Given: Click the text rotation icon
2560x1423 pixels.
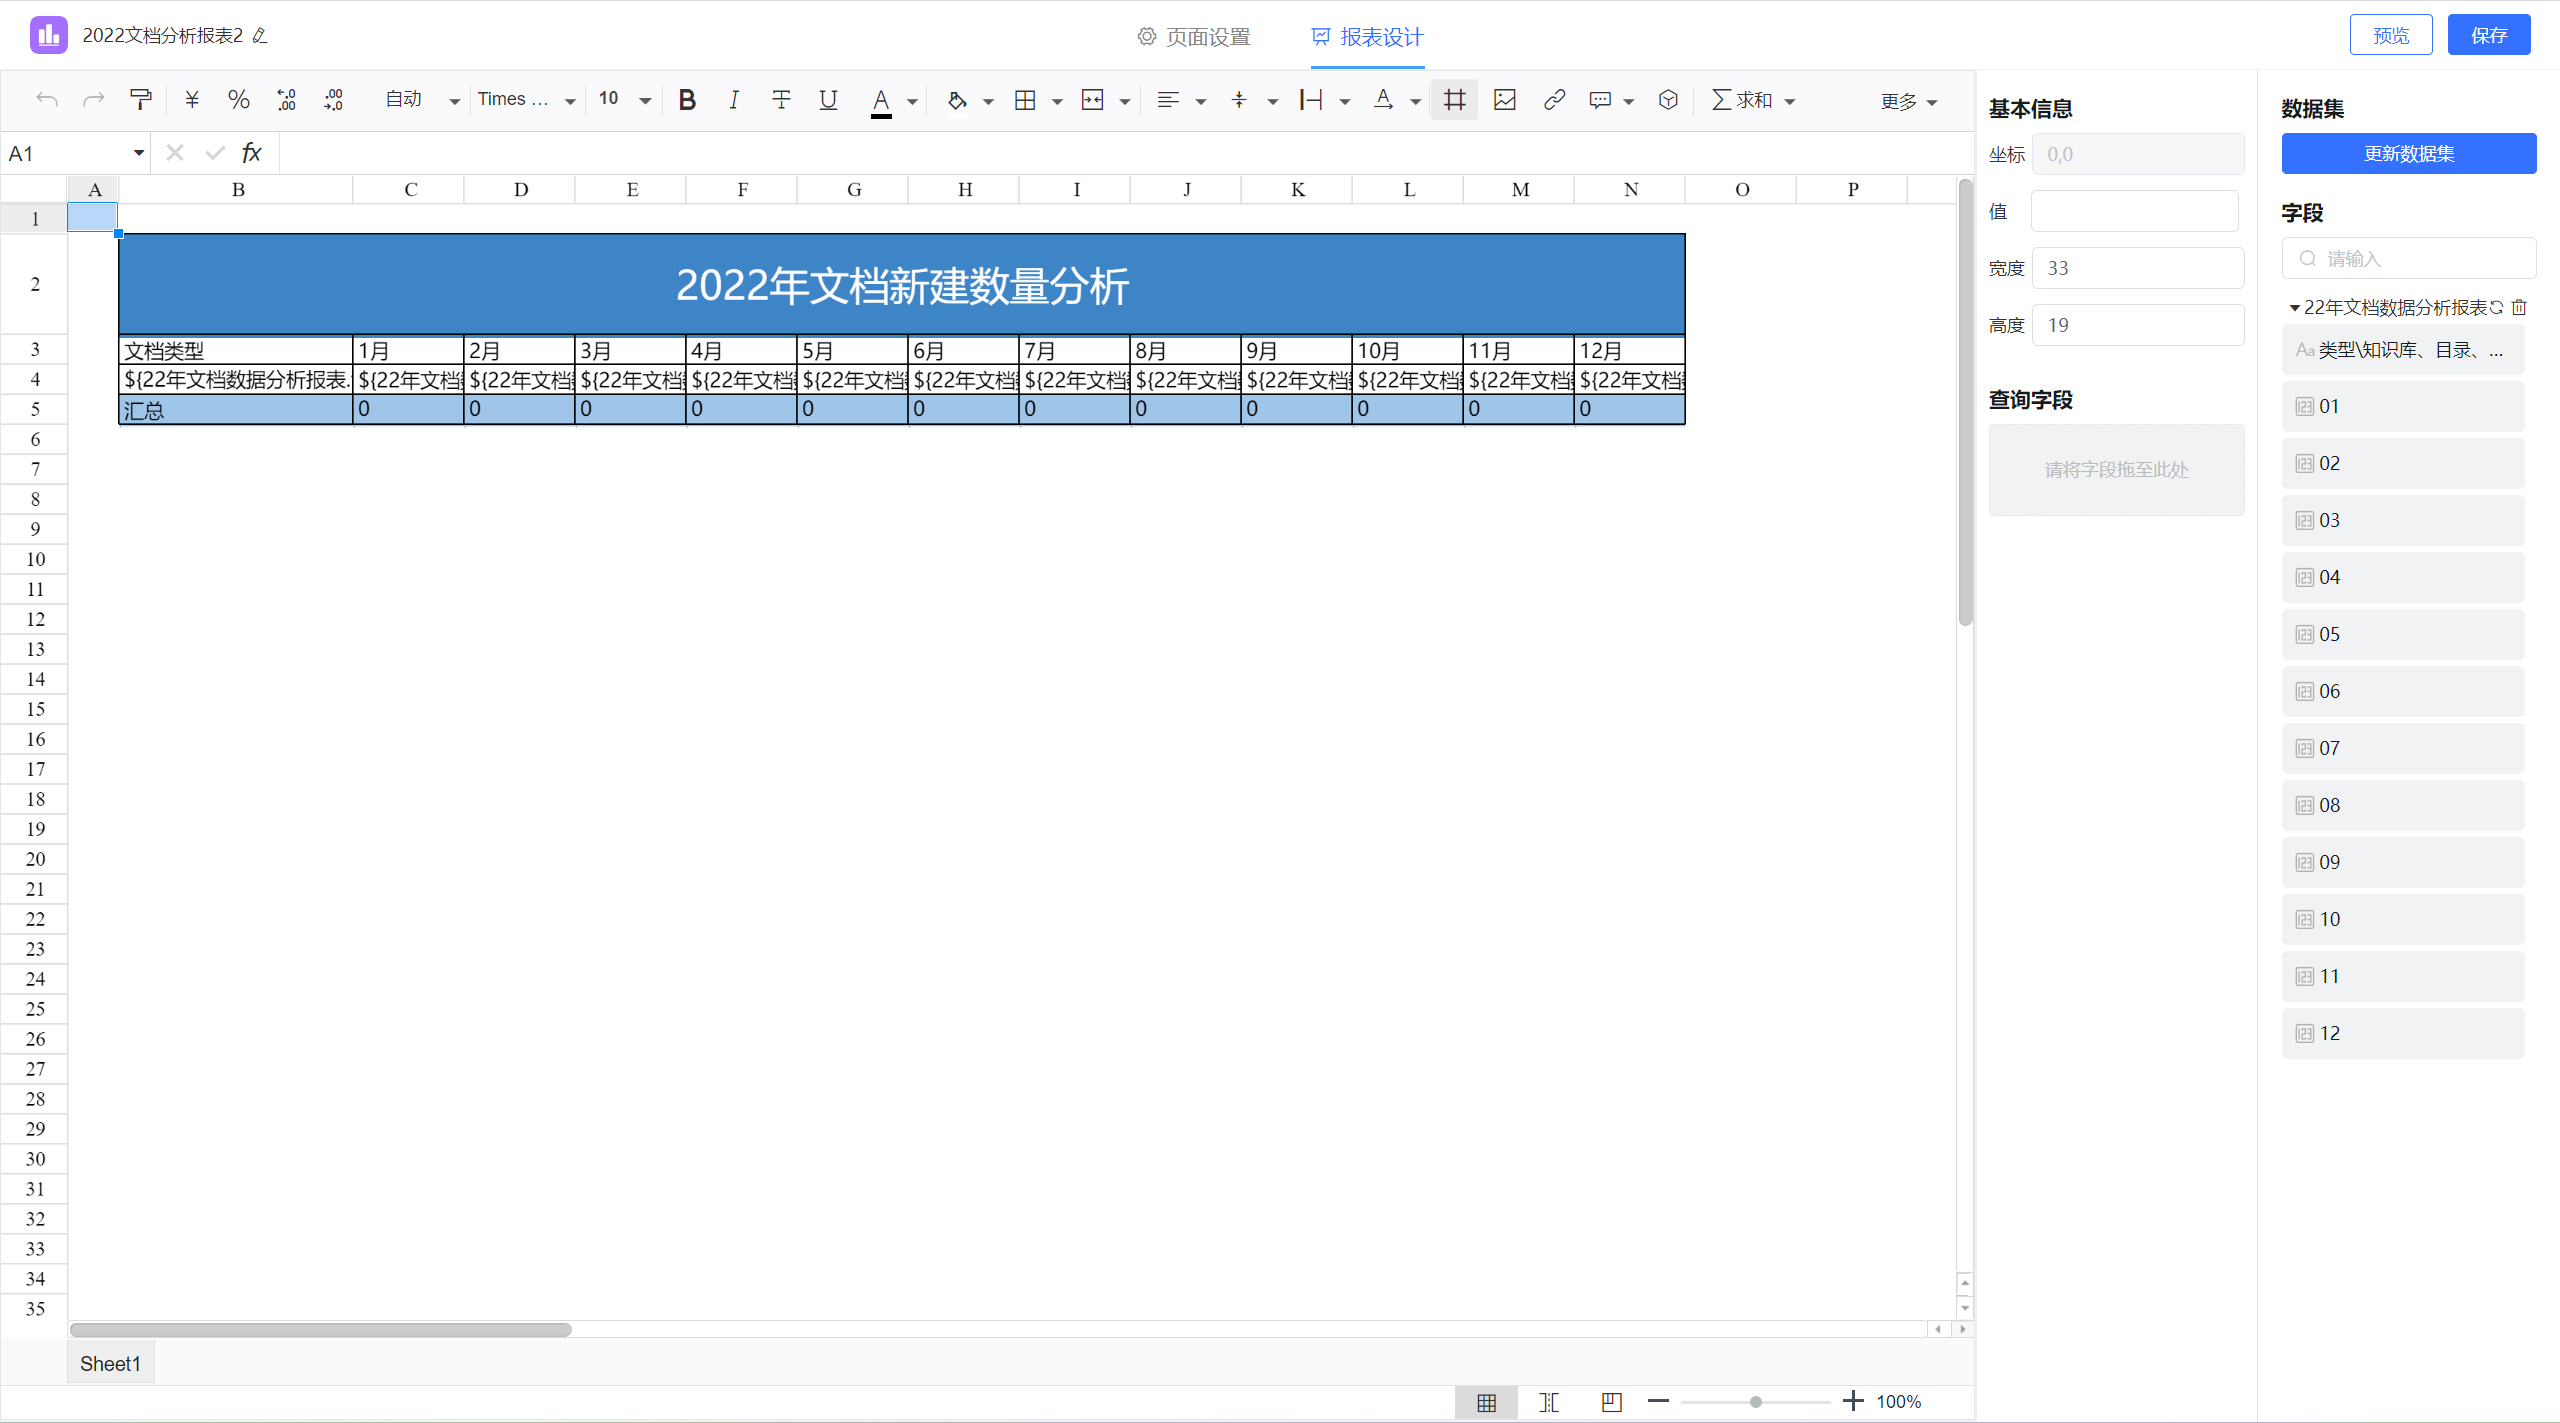Looking at the screenshot, I should pyautogui.click(x=1383, y=100).
